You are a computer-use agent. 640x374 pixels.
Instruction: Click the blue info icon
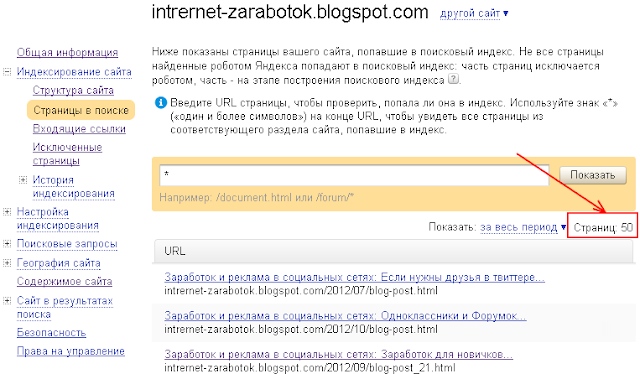[161, 103]
